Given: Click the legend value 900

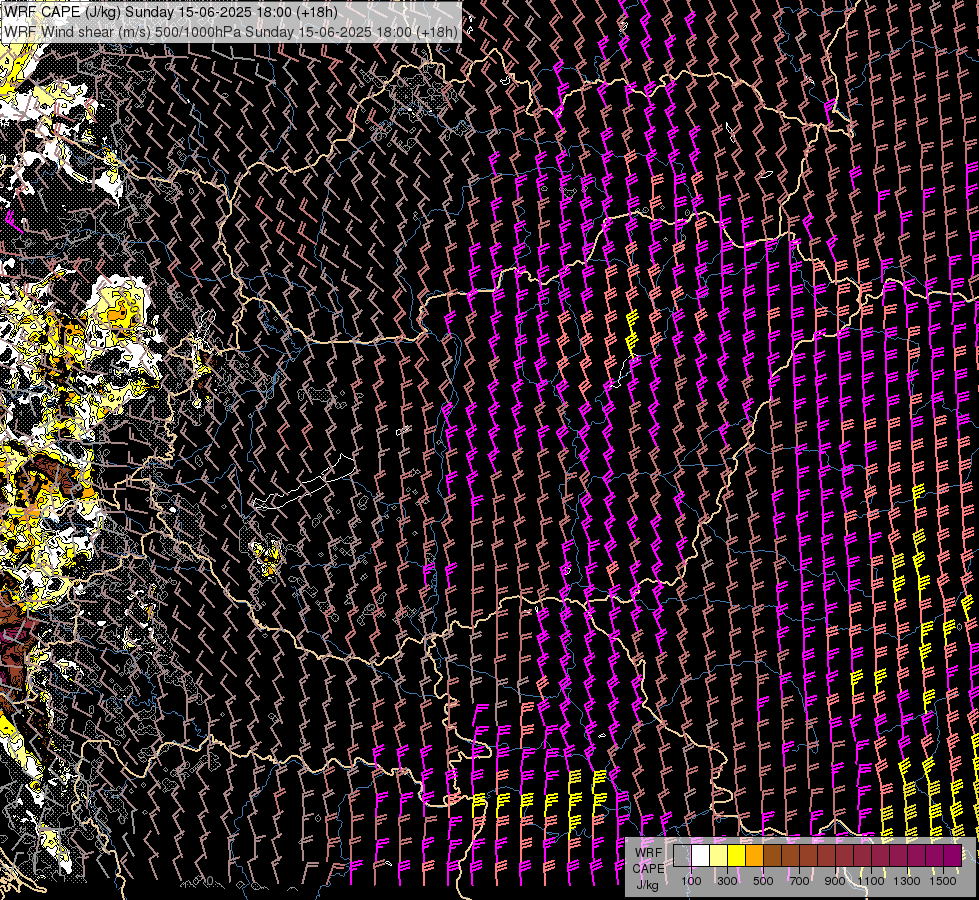Looking at the screenshot, I should click(835, 881).
